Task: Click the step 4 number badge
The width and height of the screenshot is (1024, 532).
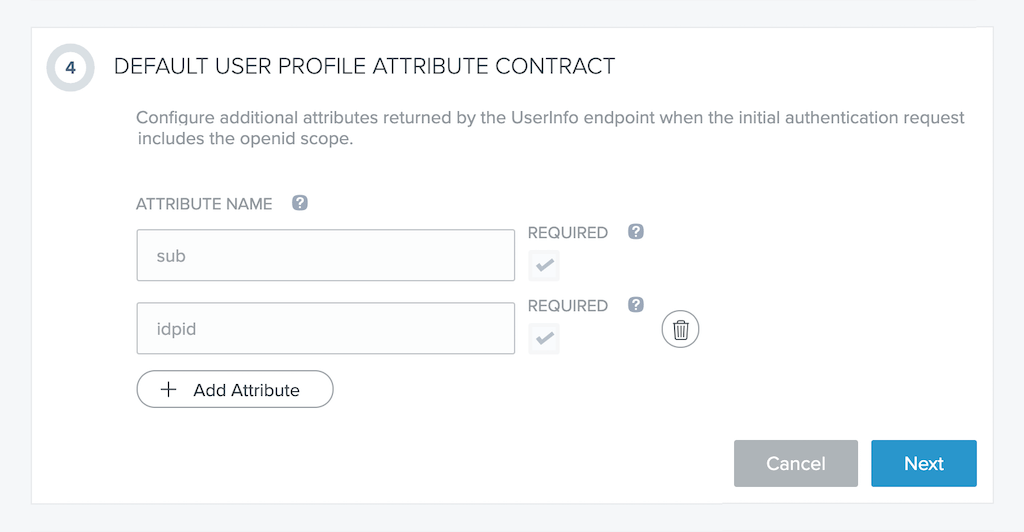Action: (70, 68)
